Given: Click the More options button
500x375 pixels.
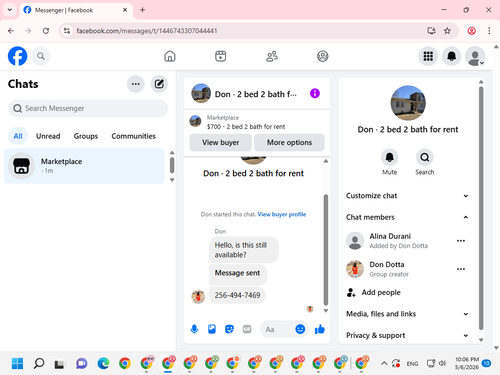Looking at the screenshot, I should (289, 142).
